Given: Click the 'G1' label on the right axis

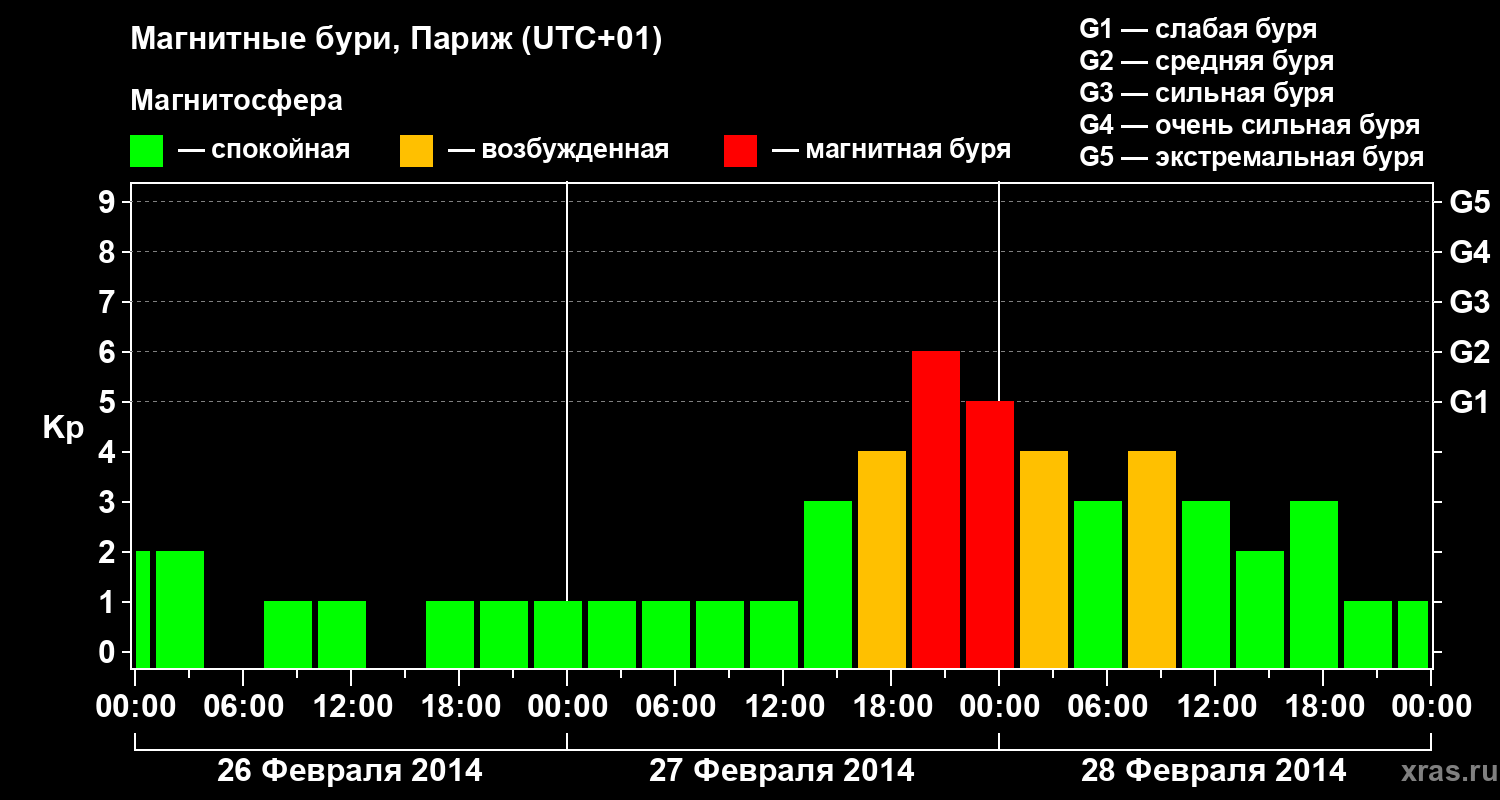Looking at the screenshot, I should tap(1469, 402).
